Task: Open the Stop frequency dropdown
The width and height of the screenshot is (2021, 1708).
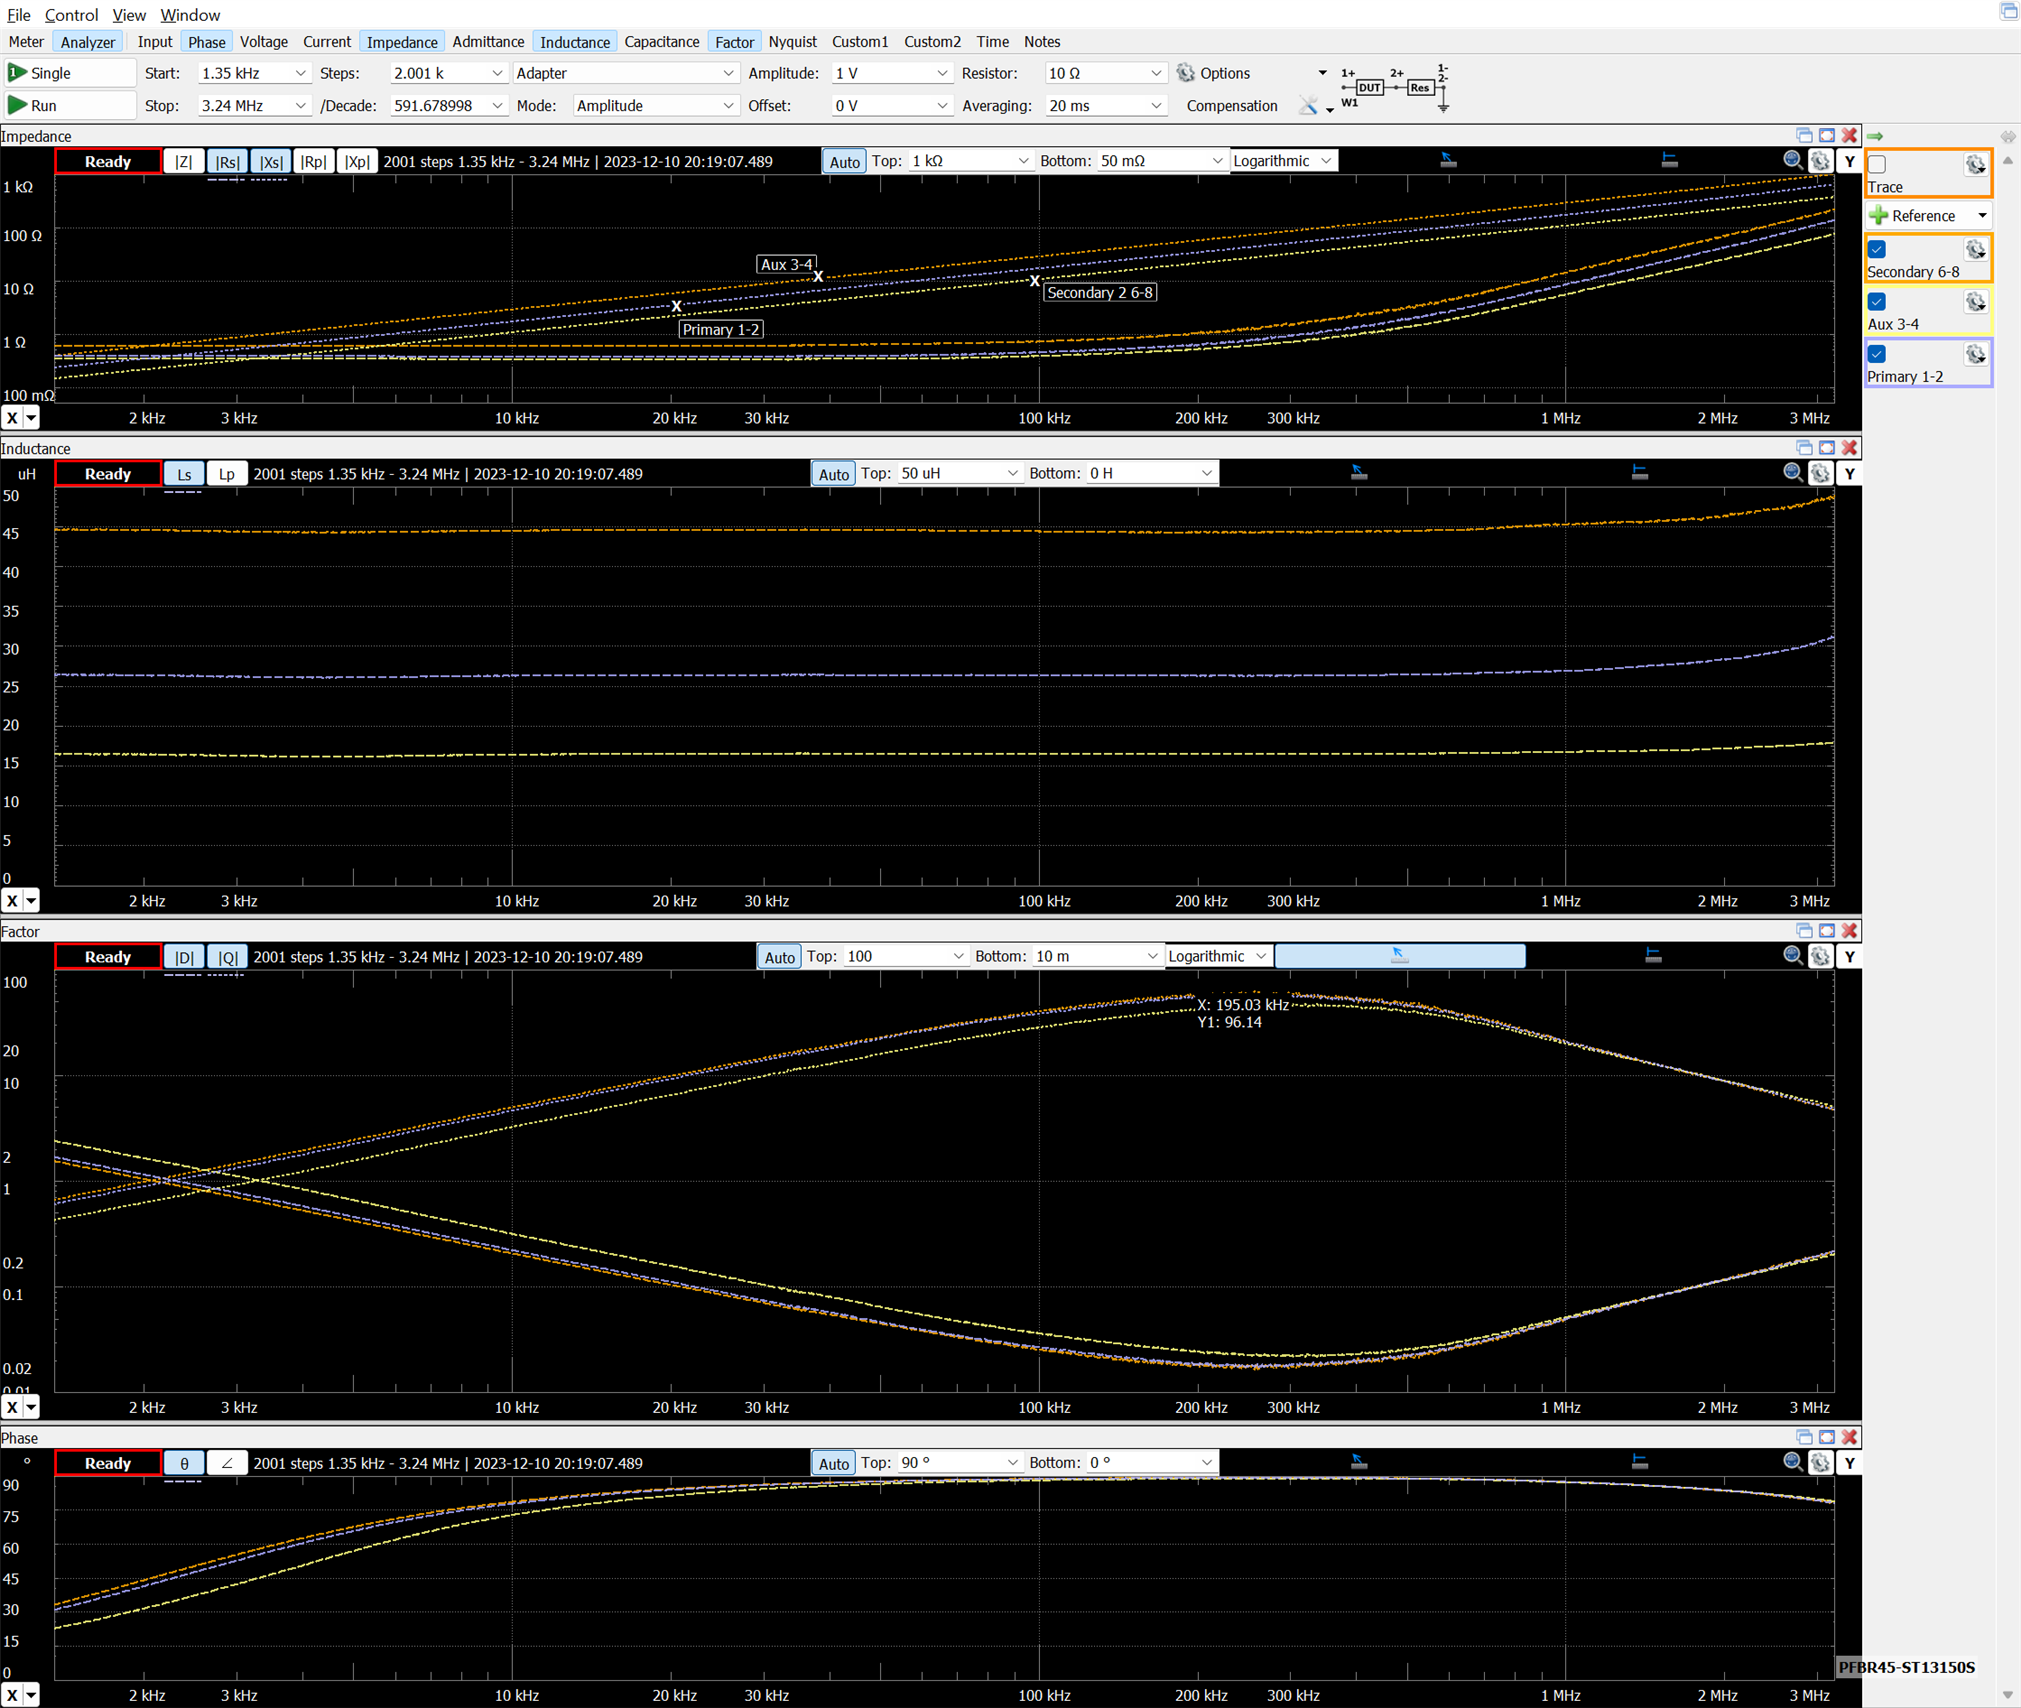Action: 299,105
